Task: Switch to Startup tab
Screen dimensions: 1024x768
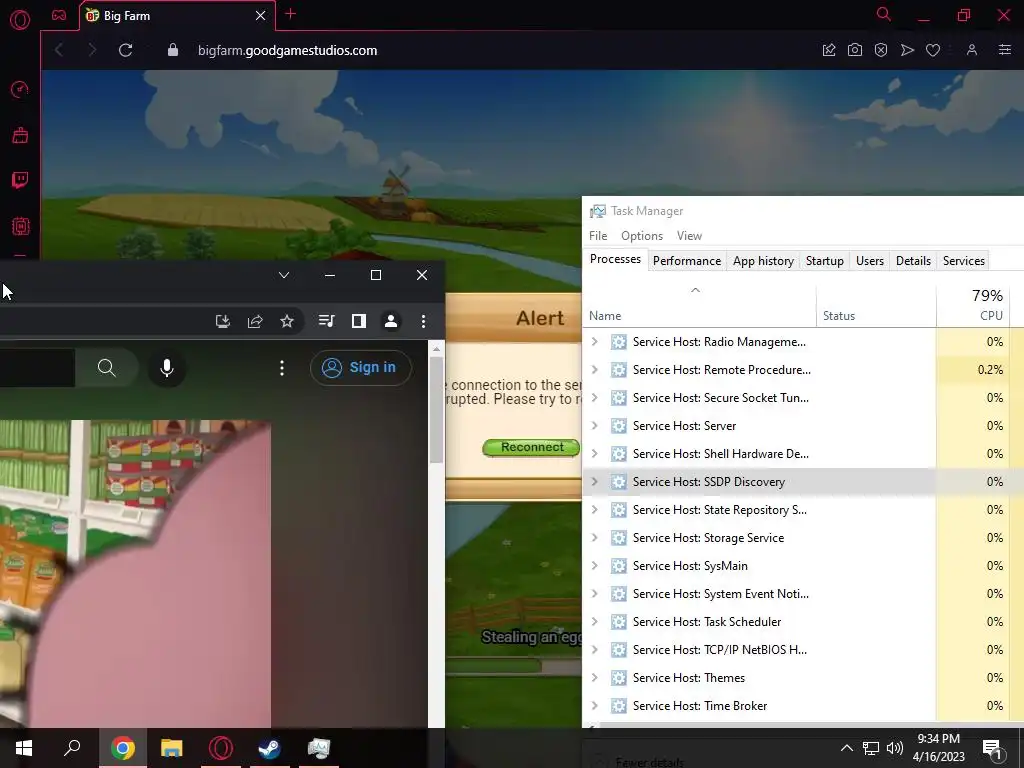Action: coord(825,261)
